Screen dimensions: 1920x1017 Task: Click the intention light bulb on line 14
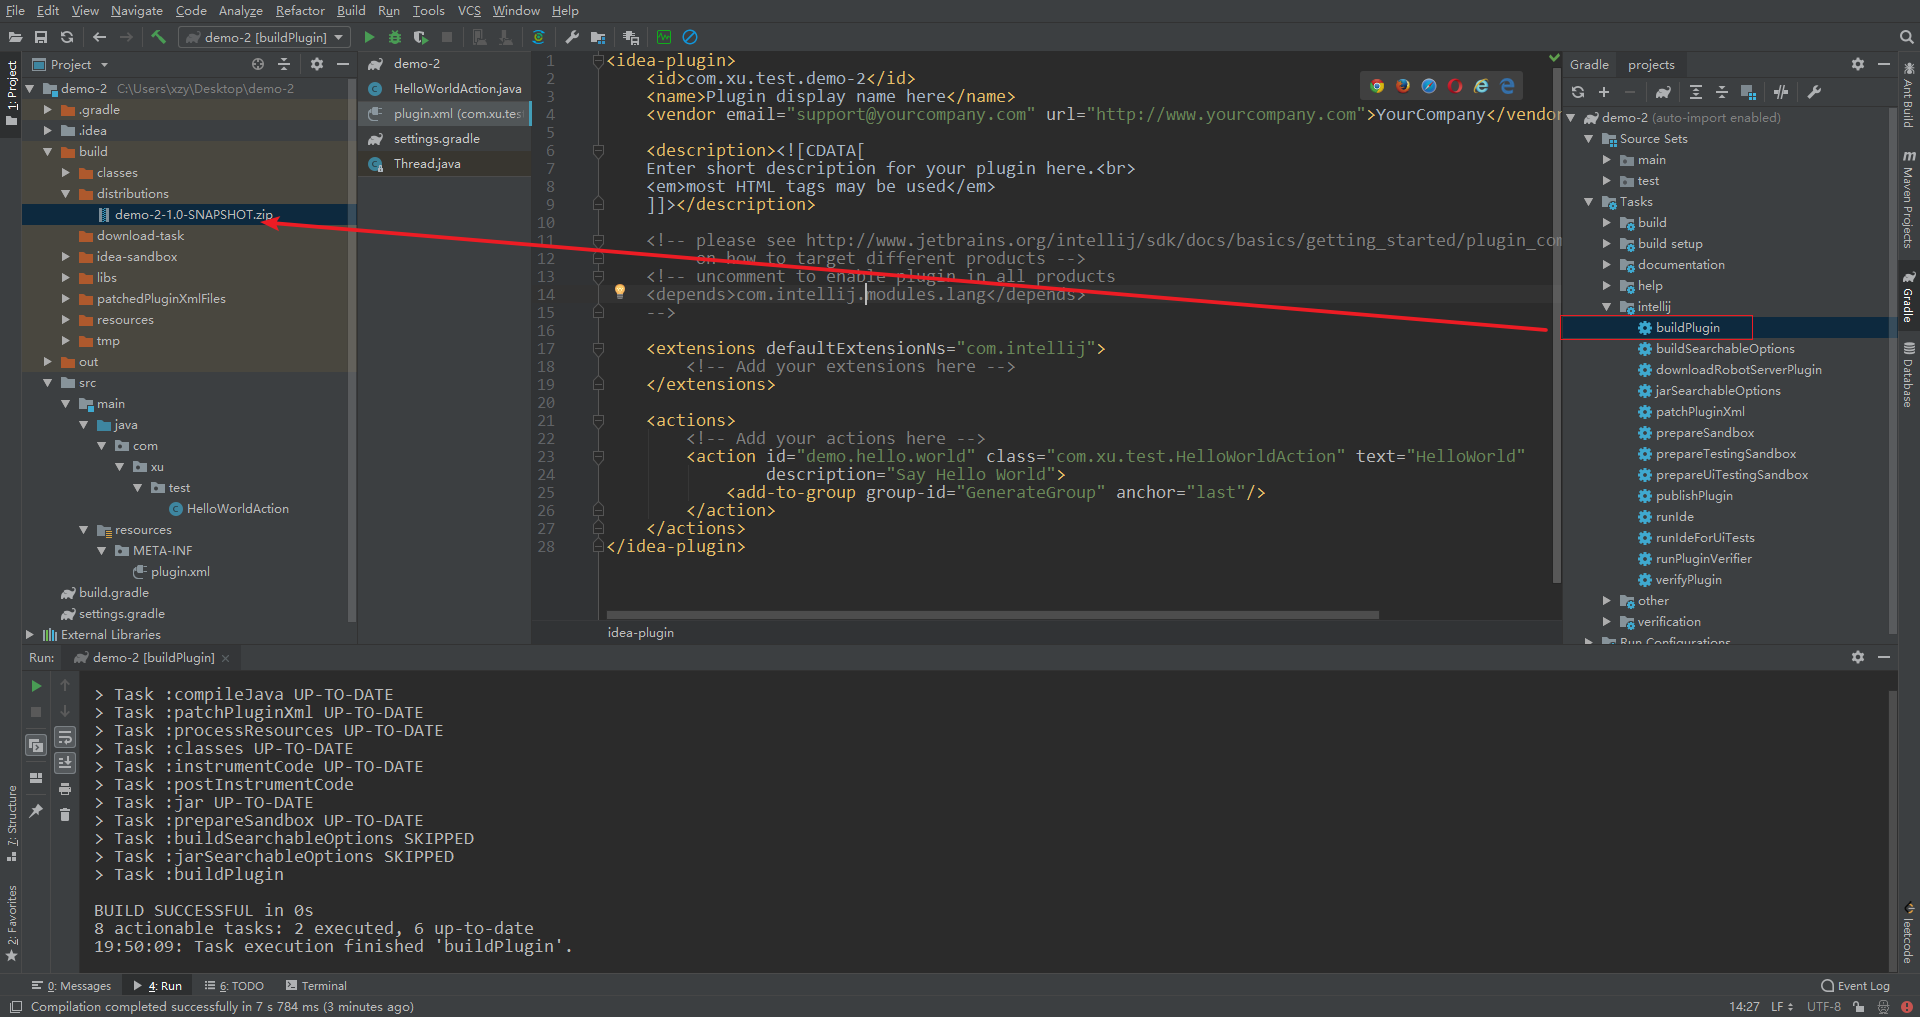tap(620, 291)
